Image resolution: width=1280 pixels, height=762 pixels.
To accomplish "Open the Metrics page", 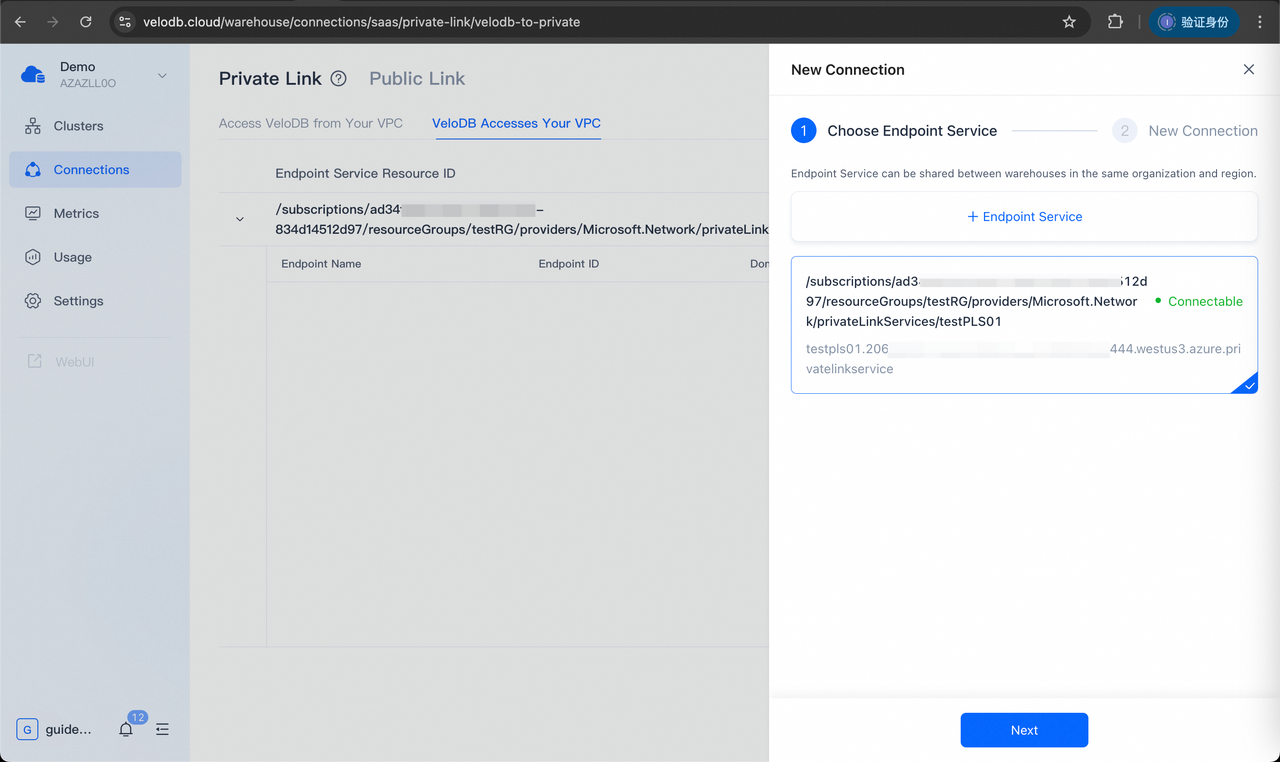I will pos(74,213).
